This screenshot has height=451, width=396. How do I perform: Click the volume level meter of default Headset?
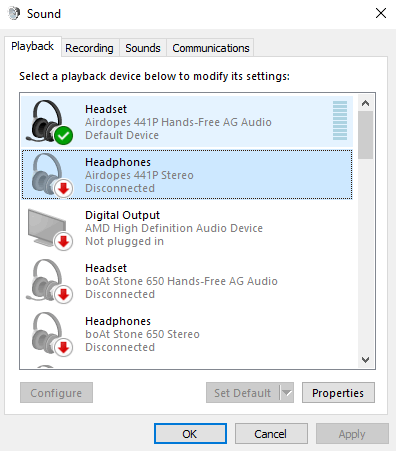[340, 120]
